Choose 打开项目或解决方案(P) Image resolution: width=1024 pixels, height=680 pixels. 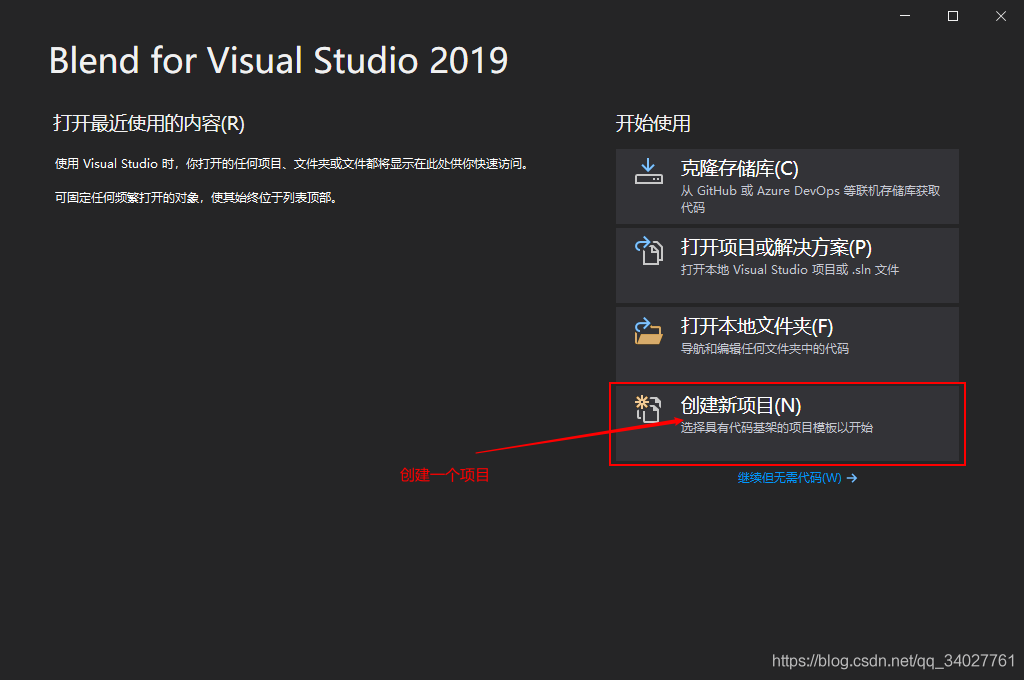[787, 265]
